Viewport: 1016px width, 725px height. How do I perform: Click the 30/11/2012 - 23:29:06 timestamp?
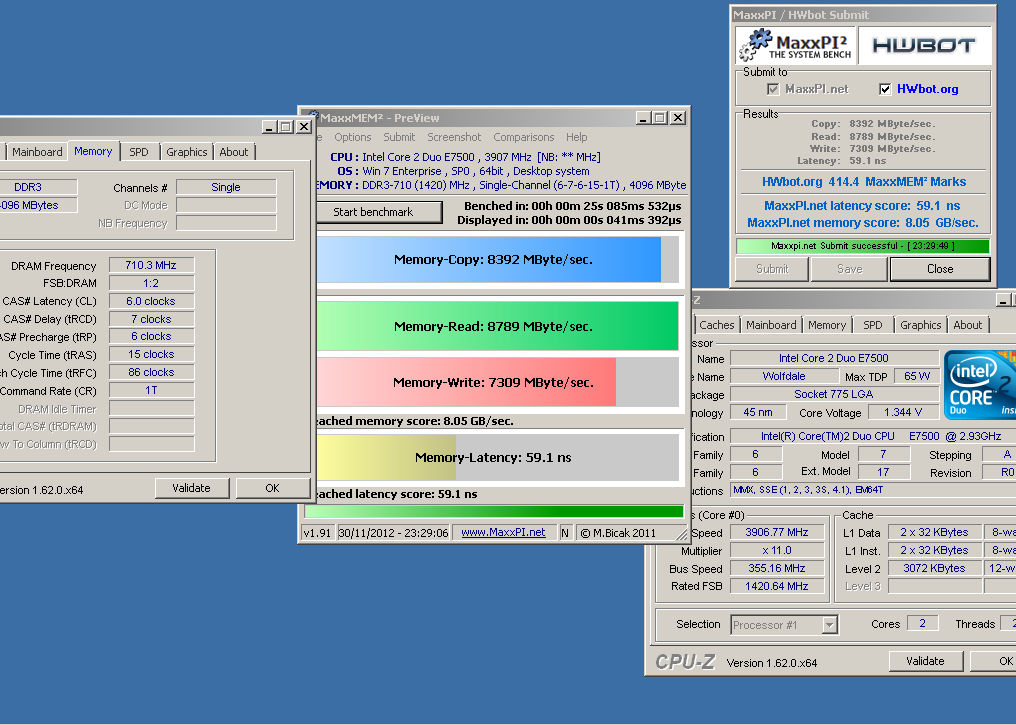coord(393,533)
